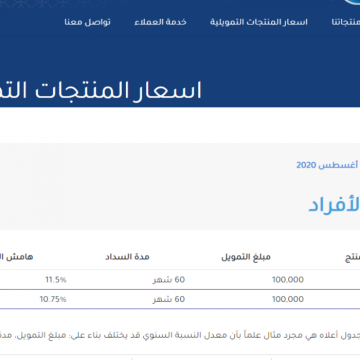Click 100,000 in the 10.75% row

288,299
